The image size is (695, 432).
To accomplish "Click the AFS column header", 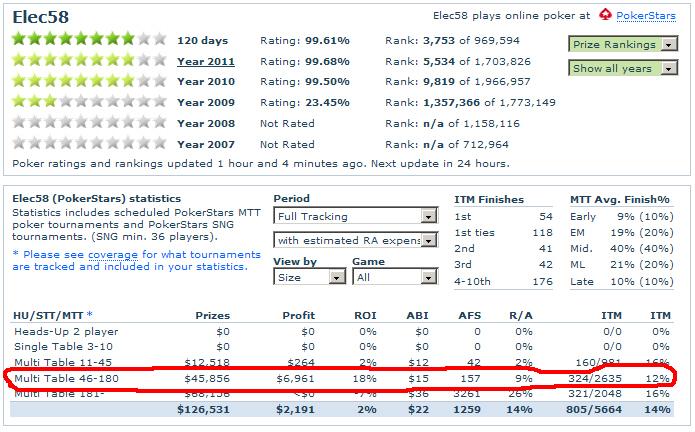I will pos(470,315).
